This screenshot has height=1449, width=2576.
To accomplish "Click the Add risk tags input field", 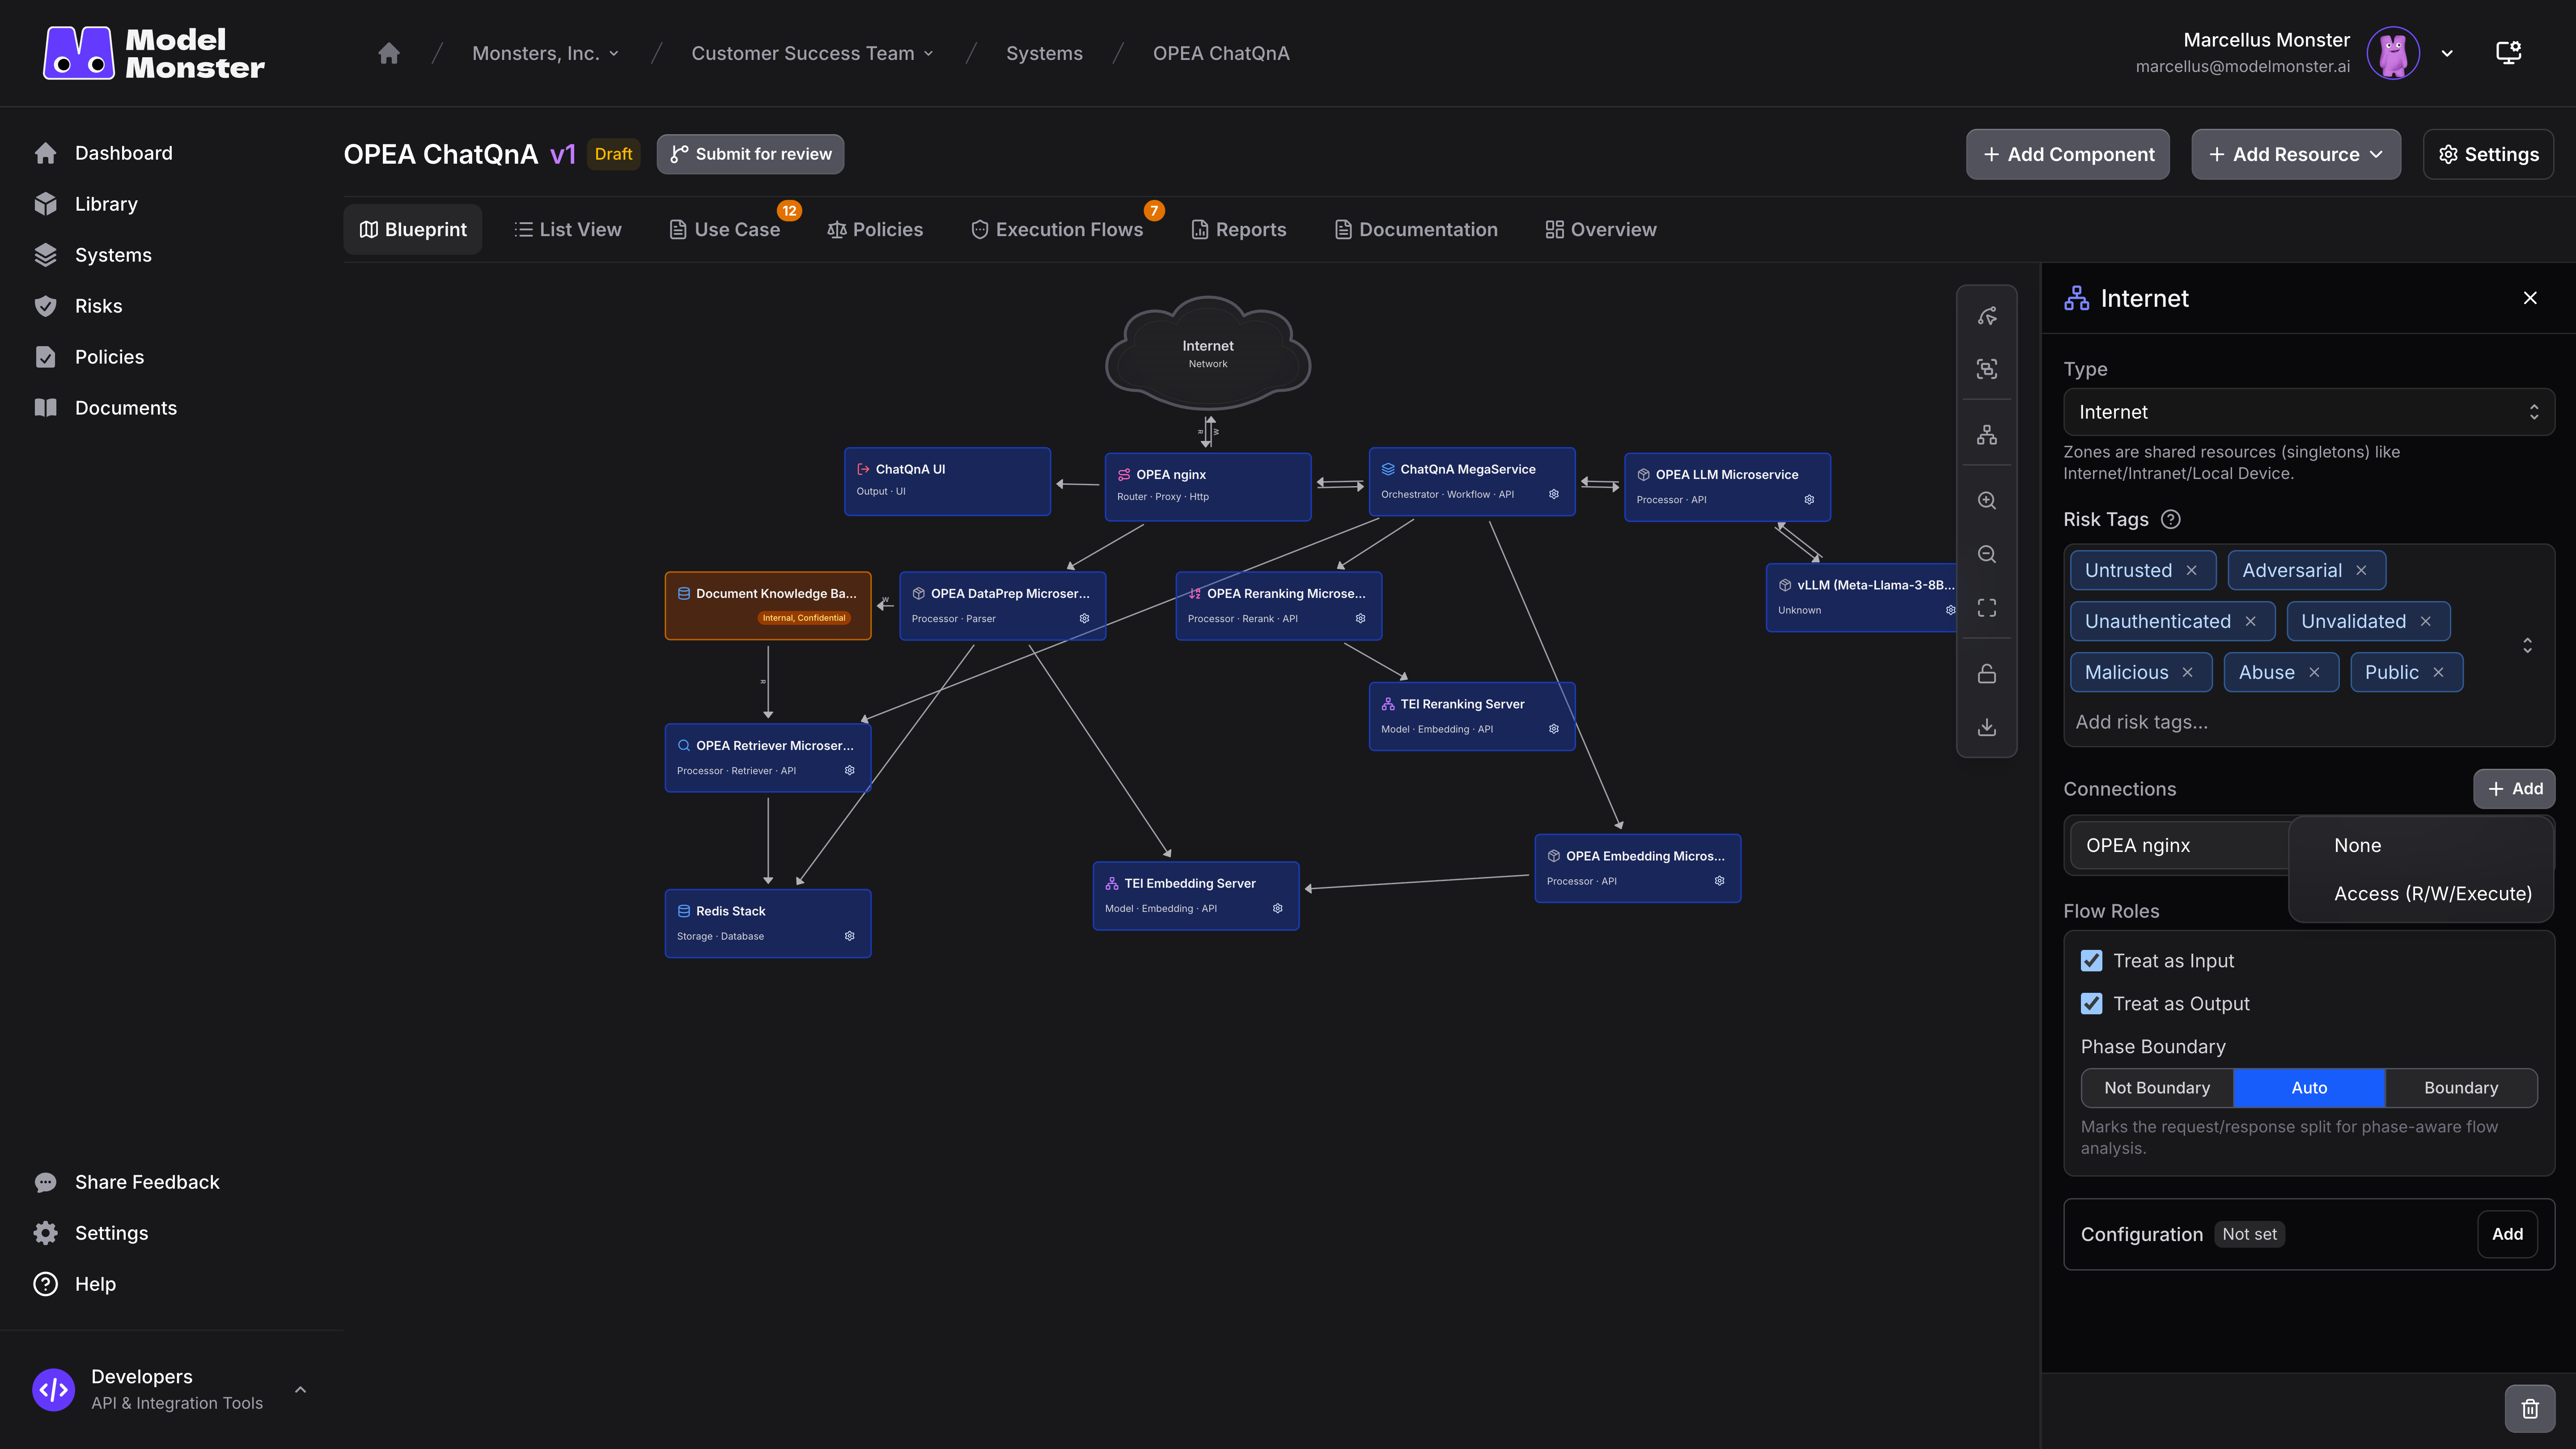I will 2290,722.
